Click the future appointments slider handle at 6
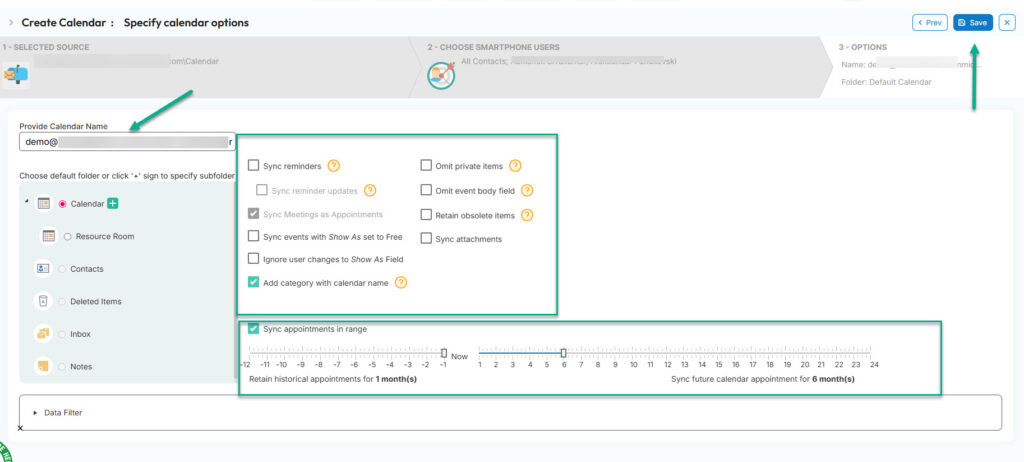 [x=564, y=352]
